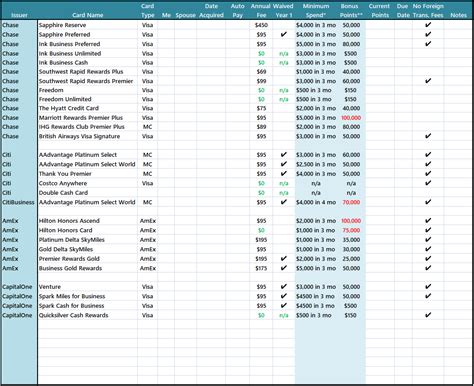The height and width of the screenshot is (386, 474).
Task: Select the $450 annual fee cell
Action: 261,25
